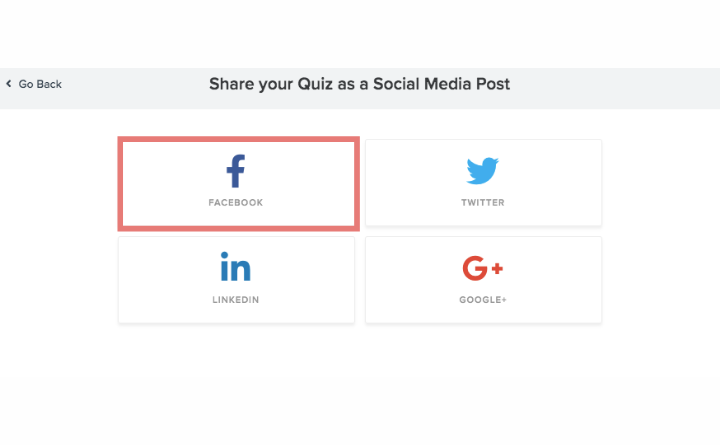Screen dimensions: 720x445
Task: Go Back to the previous screen
Action: click(34, 84)
